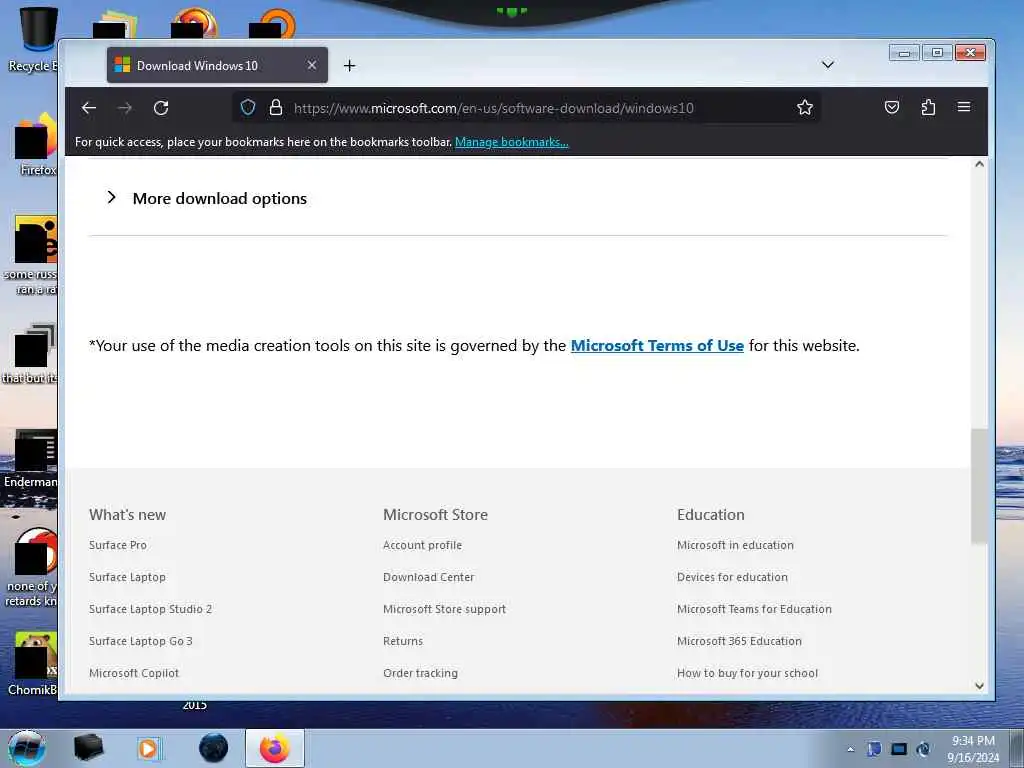Open the Manage bookmarks link

click(x=511, y=142)
